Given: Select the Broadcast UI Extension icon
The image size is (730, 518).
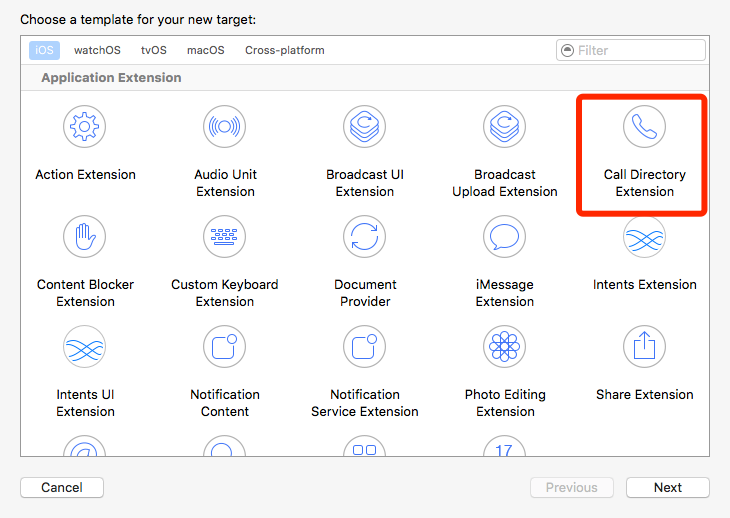Looking at the screenshot, I should (365, 127).
